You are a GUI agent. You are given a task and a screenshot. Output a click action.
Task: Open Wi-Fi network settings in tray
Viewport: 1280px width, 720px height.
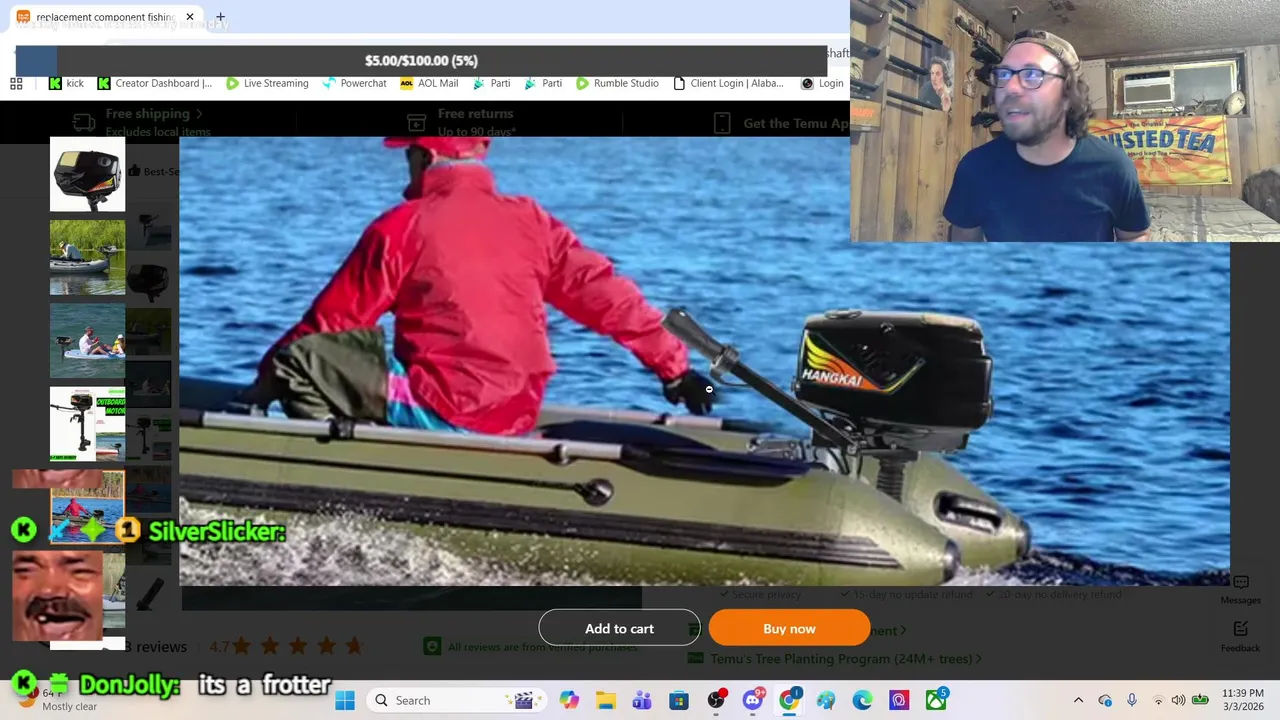coord(1158,700)
